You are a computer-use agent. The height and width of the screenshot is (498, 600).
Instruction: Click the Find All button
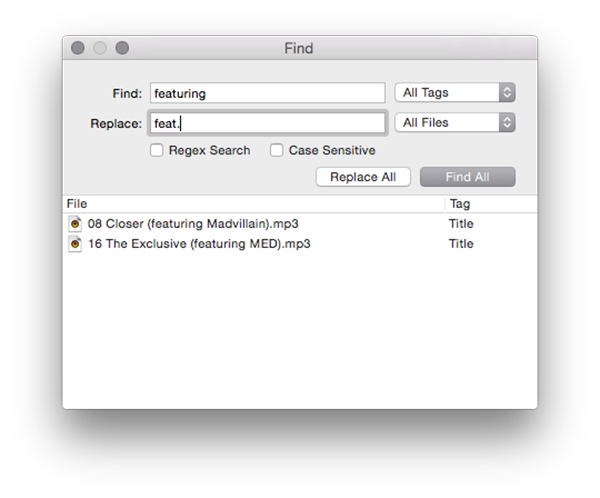(467, 177)
